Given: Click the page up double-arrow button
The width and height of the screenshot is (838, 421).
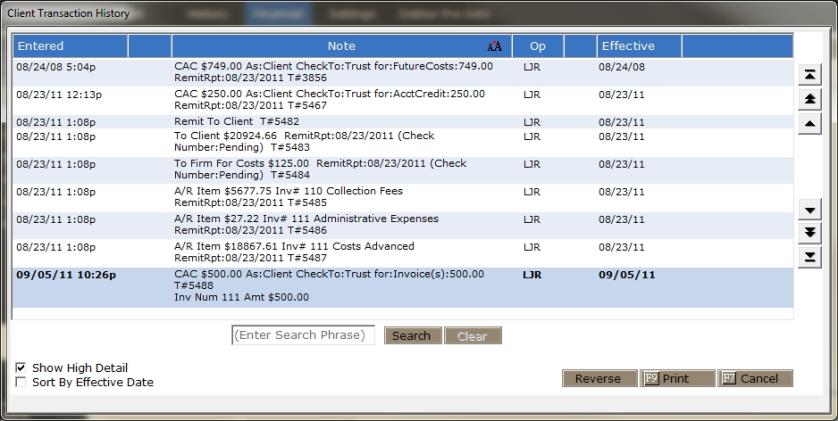Looking at the screenshot, I should coord(810,99).
